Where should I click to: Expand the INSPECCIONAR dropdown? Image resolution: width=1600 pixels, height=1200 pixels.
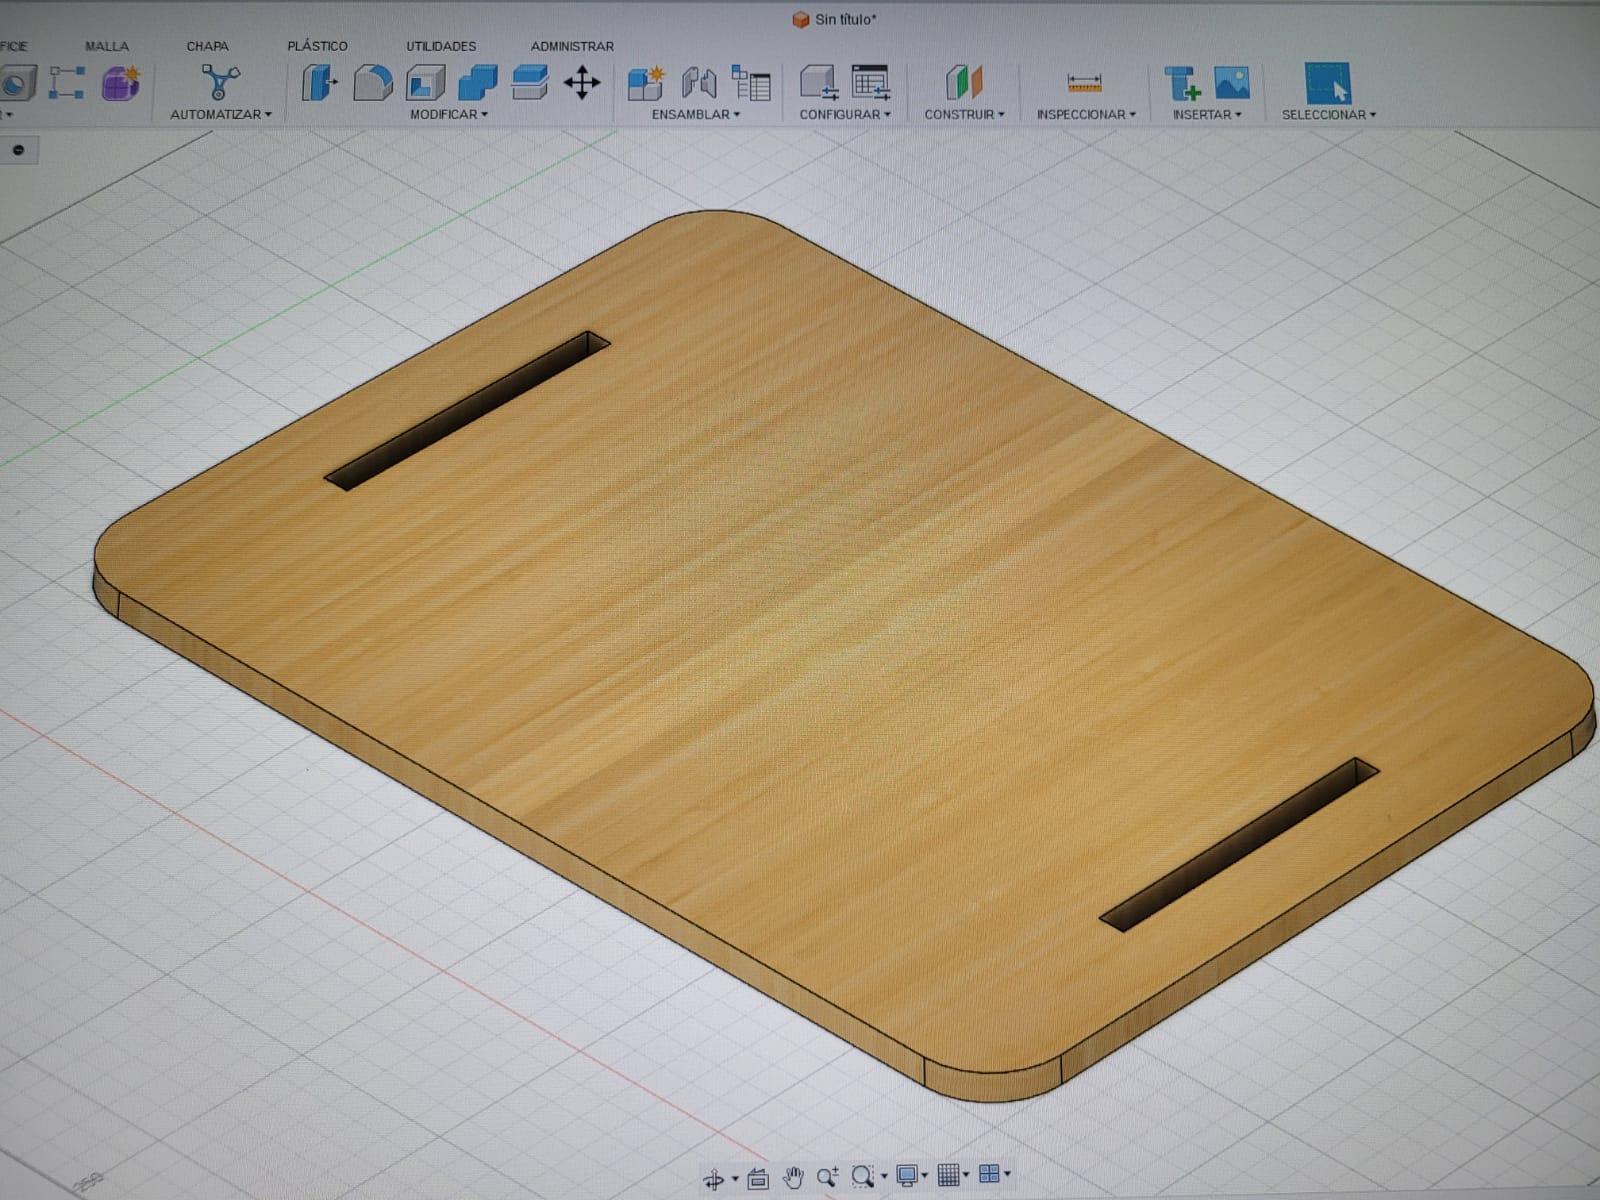click(x=1086, y=114)
